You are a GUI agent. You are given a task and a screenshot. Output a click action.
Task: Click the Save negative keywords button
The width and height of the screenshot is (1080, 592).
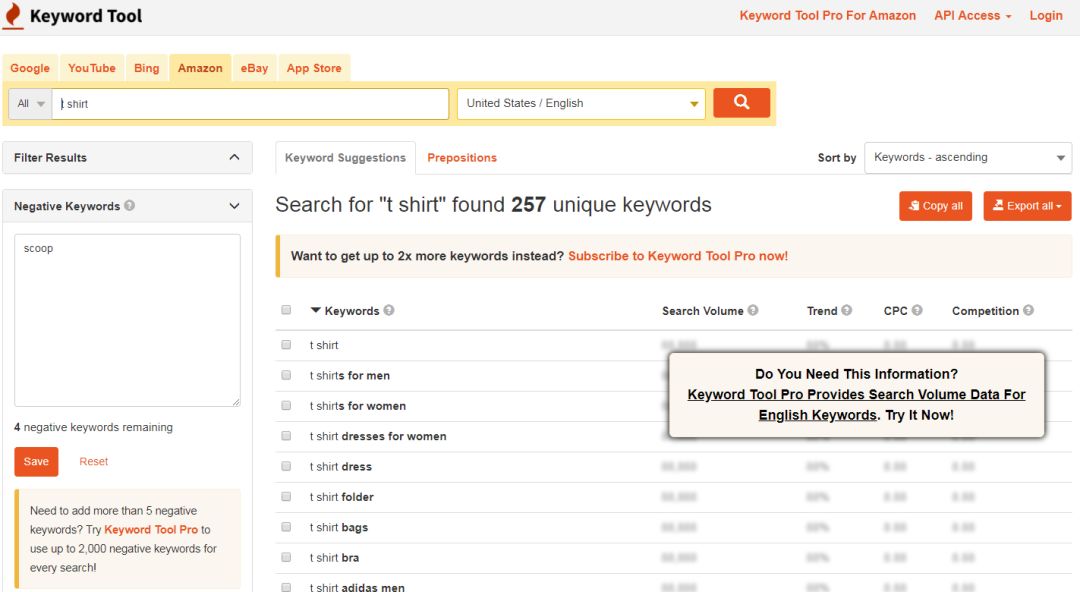pyautogui.click(x=36, y=462)
